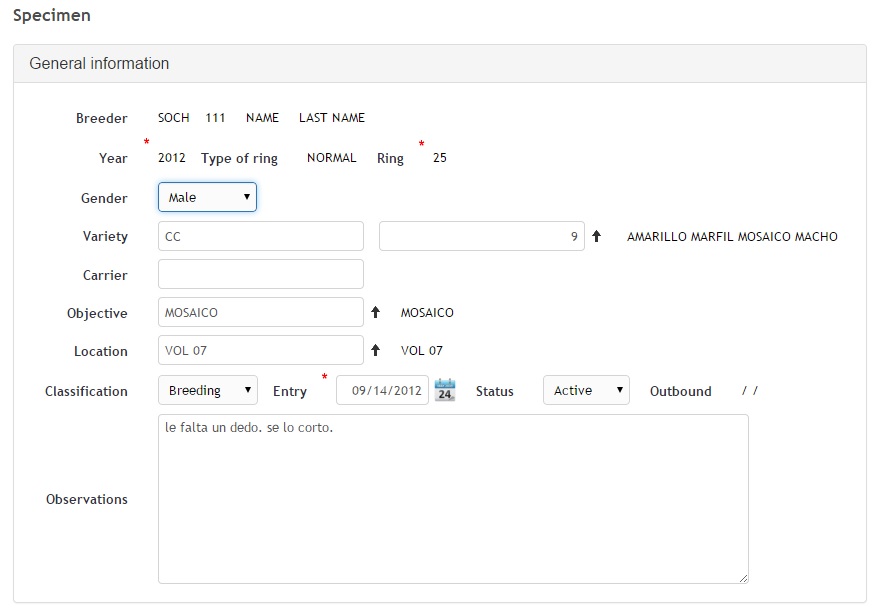Open the calendar date picker icon
The image size is (875, 609).
(x=445, y=390)
